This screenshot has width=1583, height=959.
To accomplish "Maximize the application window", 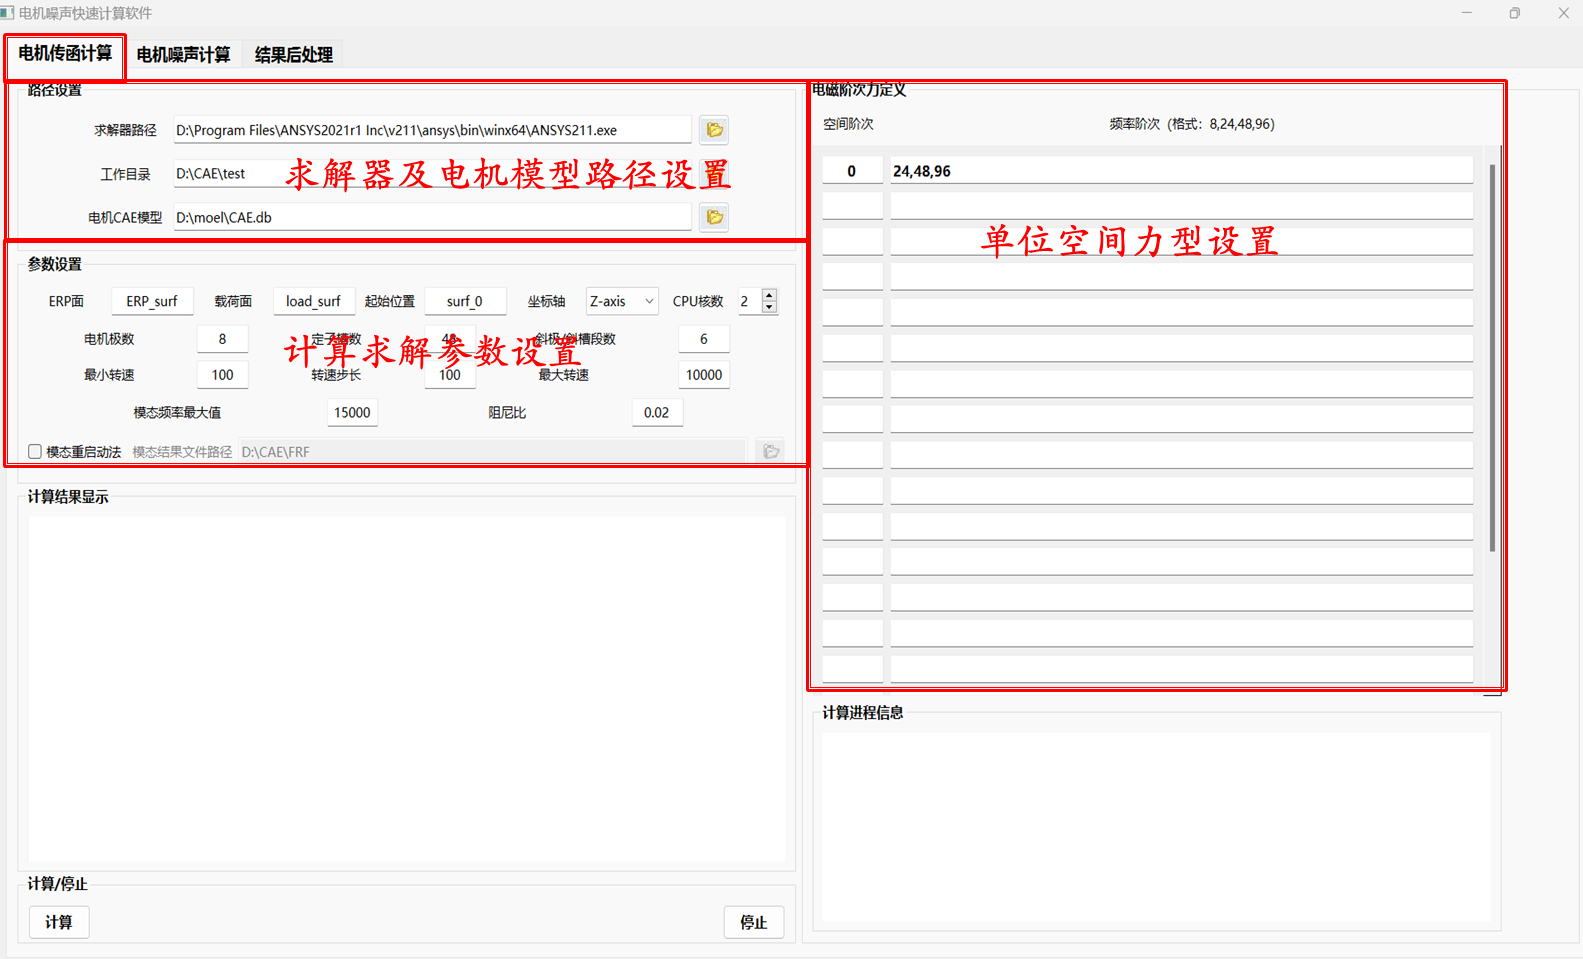I will coord(1514,13).
